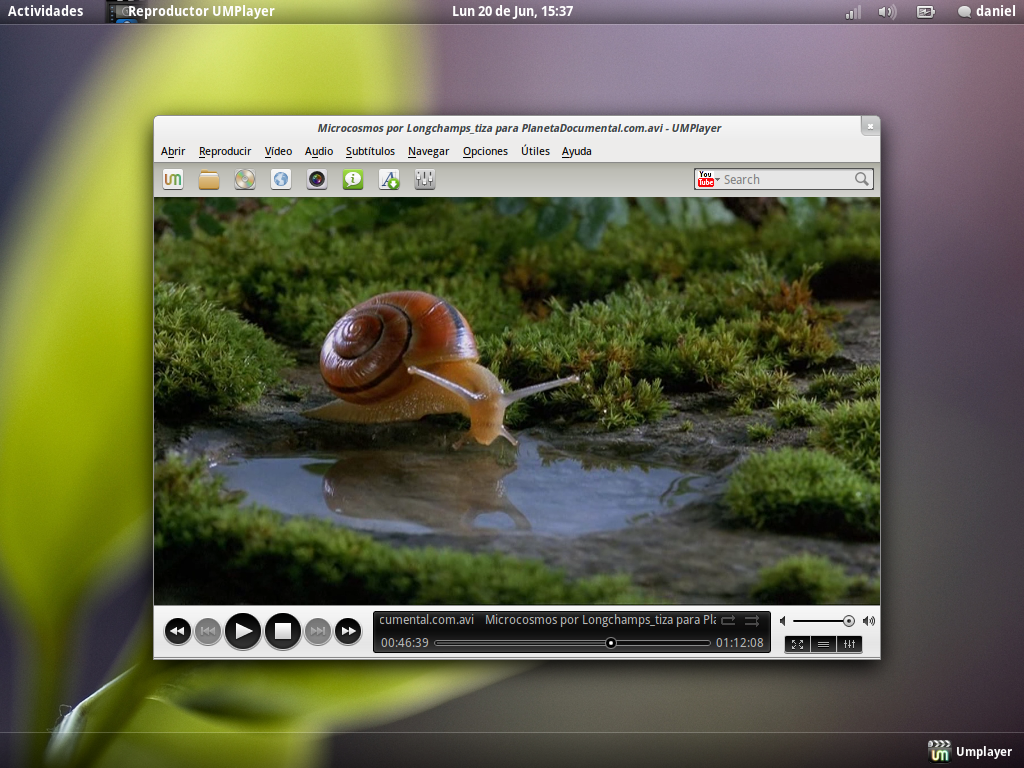Open the Subtítulos menu
Image resolution: width=1024 pixels, height=768 pixels.
pyautogui.click(x=370, y=152)
